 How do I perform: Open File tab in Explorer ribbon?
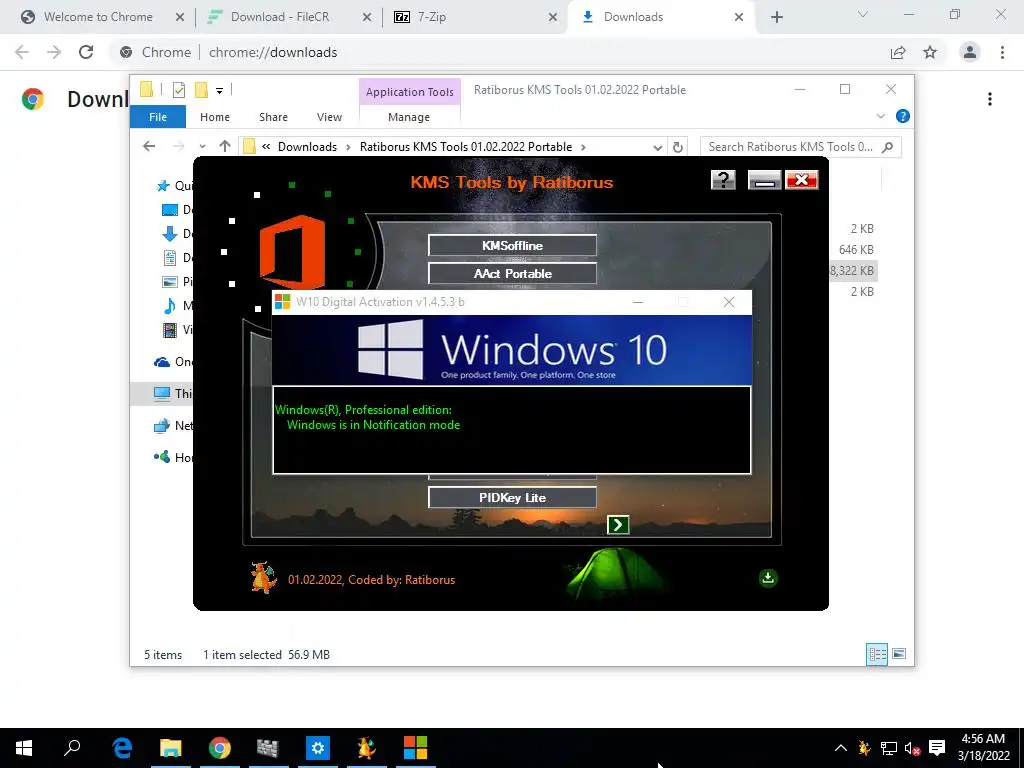point(158,117)
